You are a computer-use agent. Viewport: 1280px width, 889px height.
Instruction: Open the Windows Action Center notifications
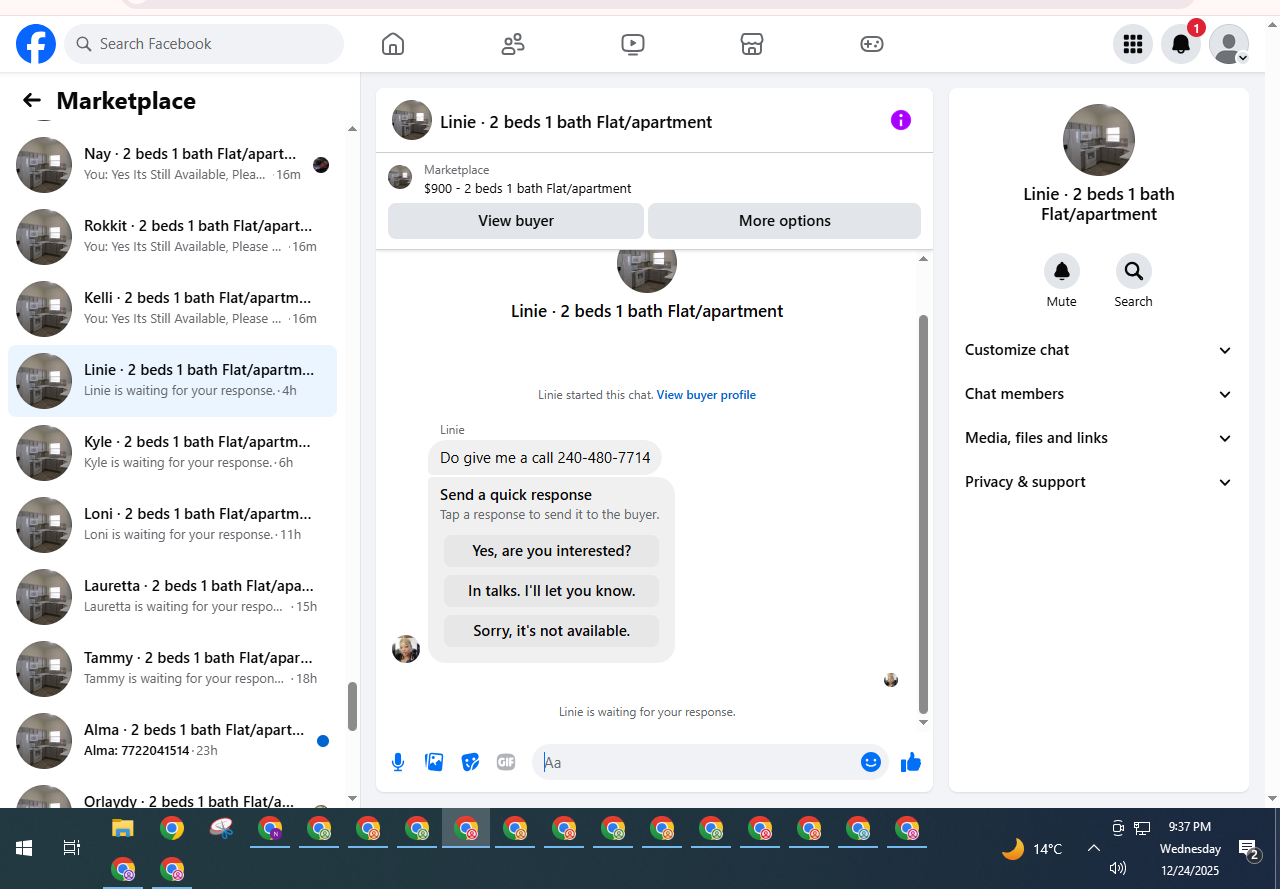[1248, 850]
